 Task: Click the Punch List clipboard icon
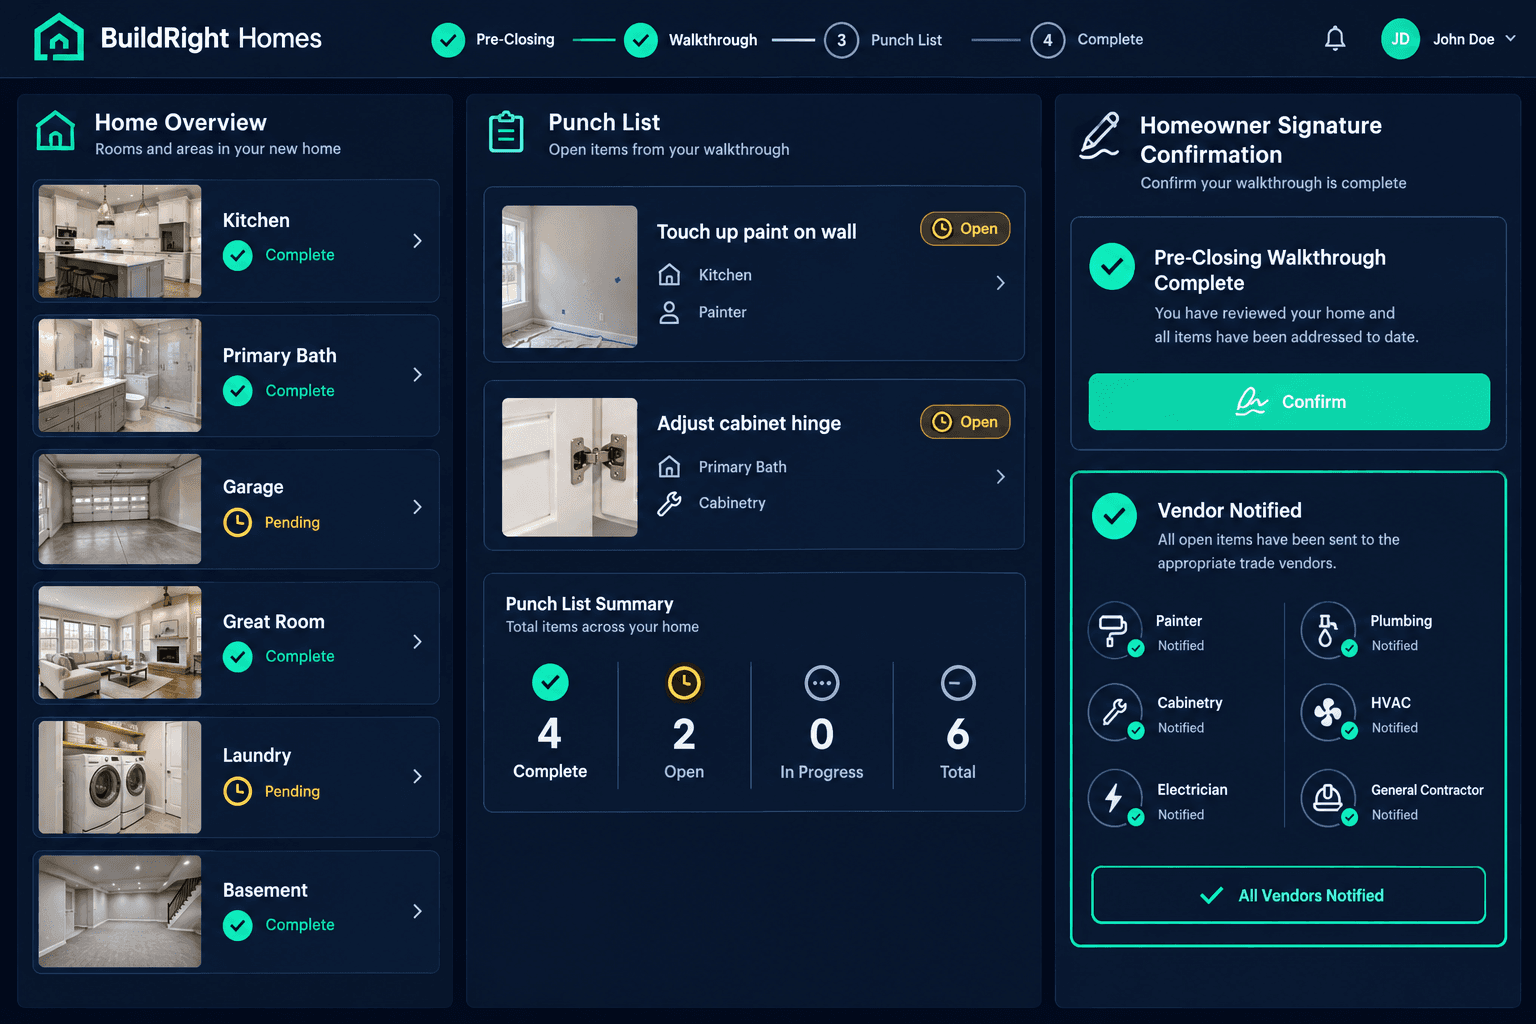point(506,132)
